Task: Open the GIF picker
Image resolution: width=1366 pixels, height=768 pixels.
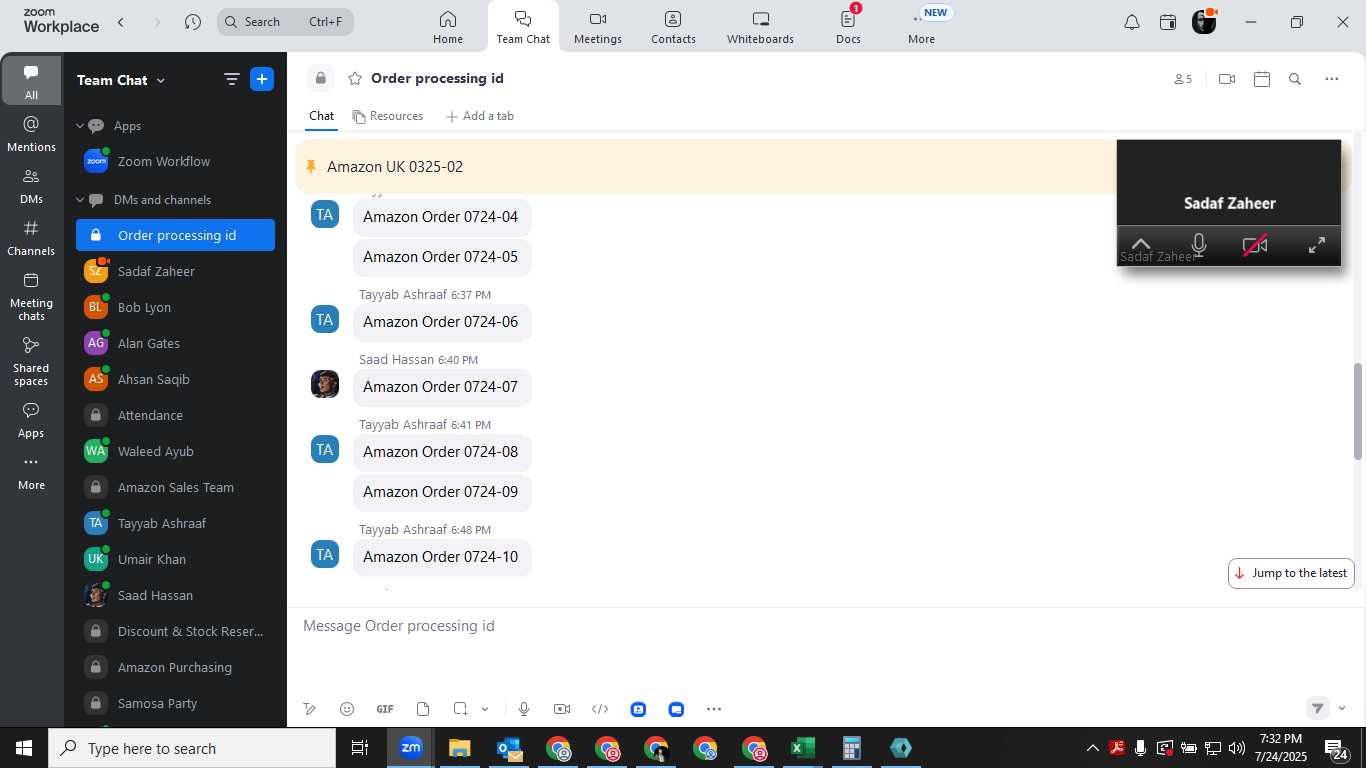Action: pyautogui.click(x=385, y=709)
